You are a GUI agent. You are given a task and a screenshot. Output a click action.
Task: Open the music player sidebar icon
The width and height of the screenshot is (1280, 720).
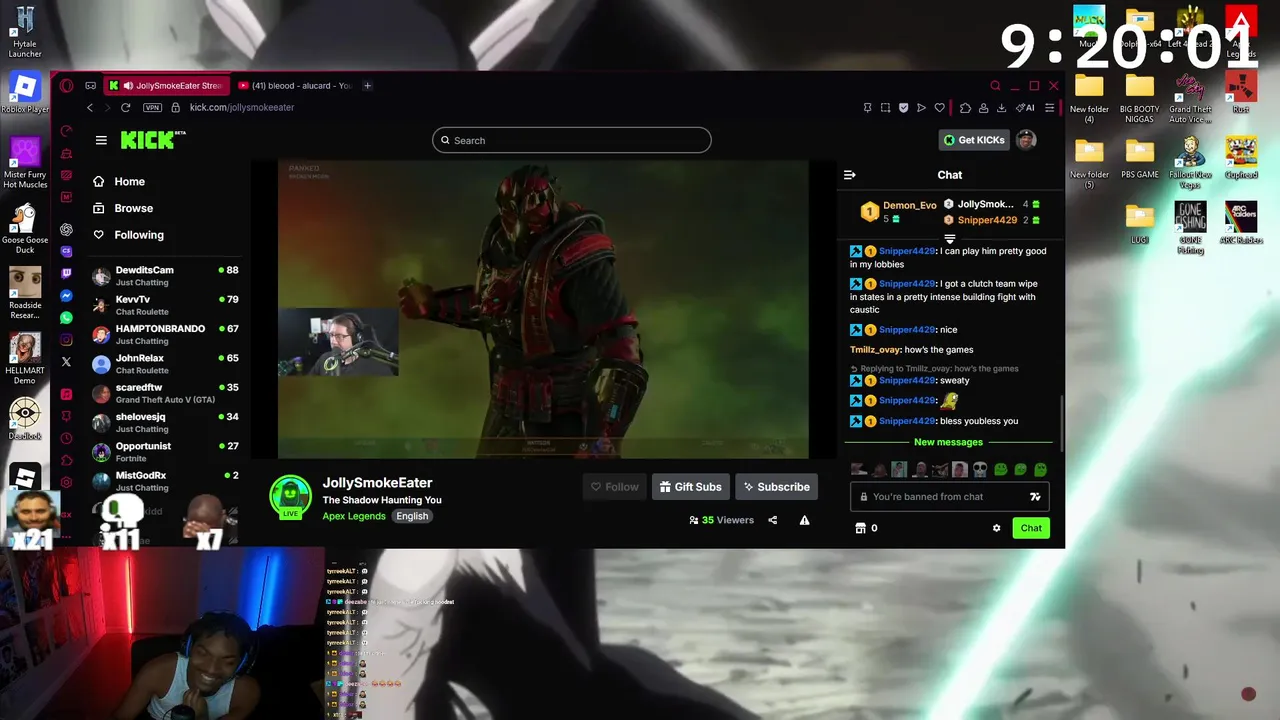(66, 394)
